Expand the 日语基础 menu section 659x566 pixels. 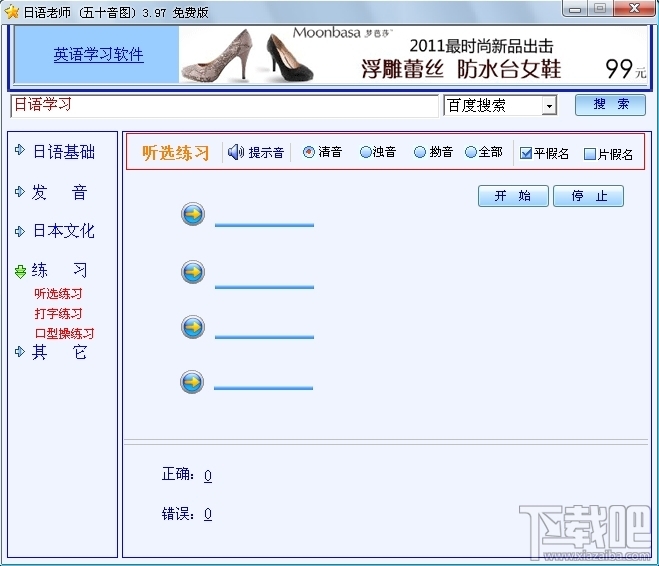[x=64, y=151]
